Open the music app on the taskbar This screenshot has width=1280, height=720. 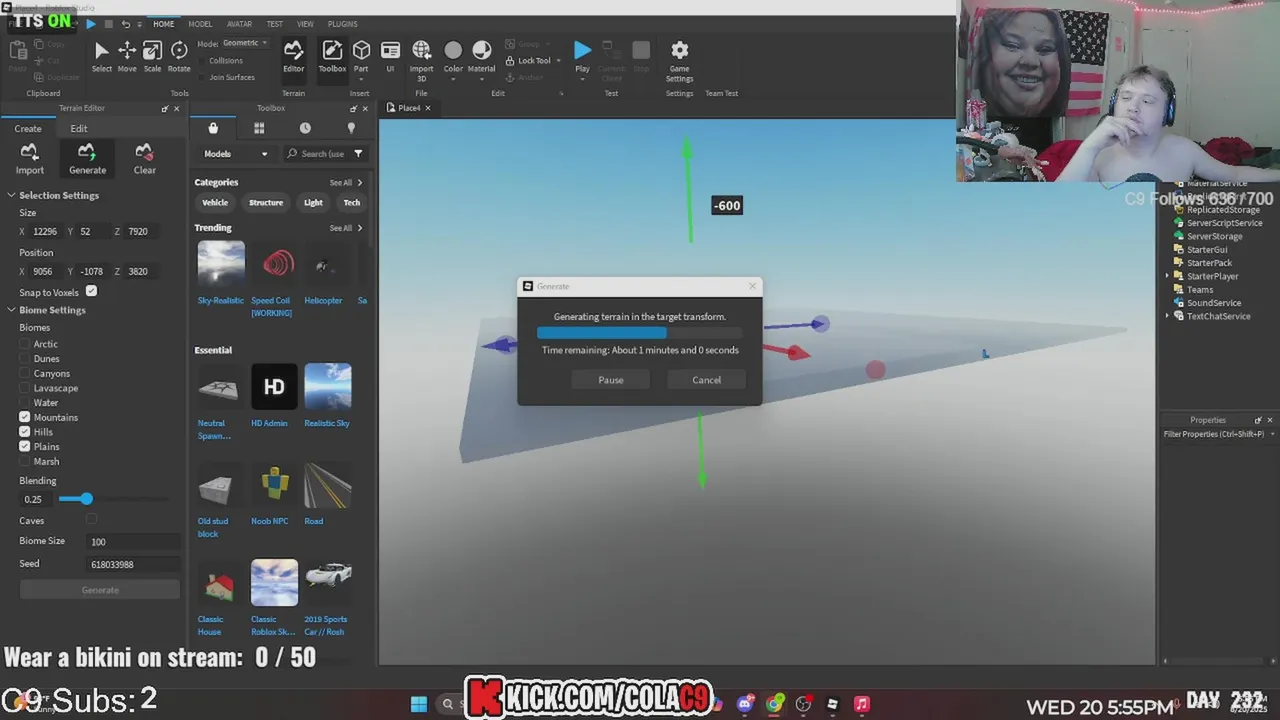tap(861, 704)
